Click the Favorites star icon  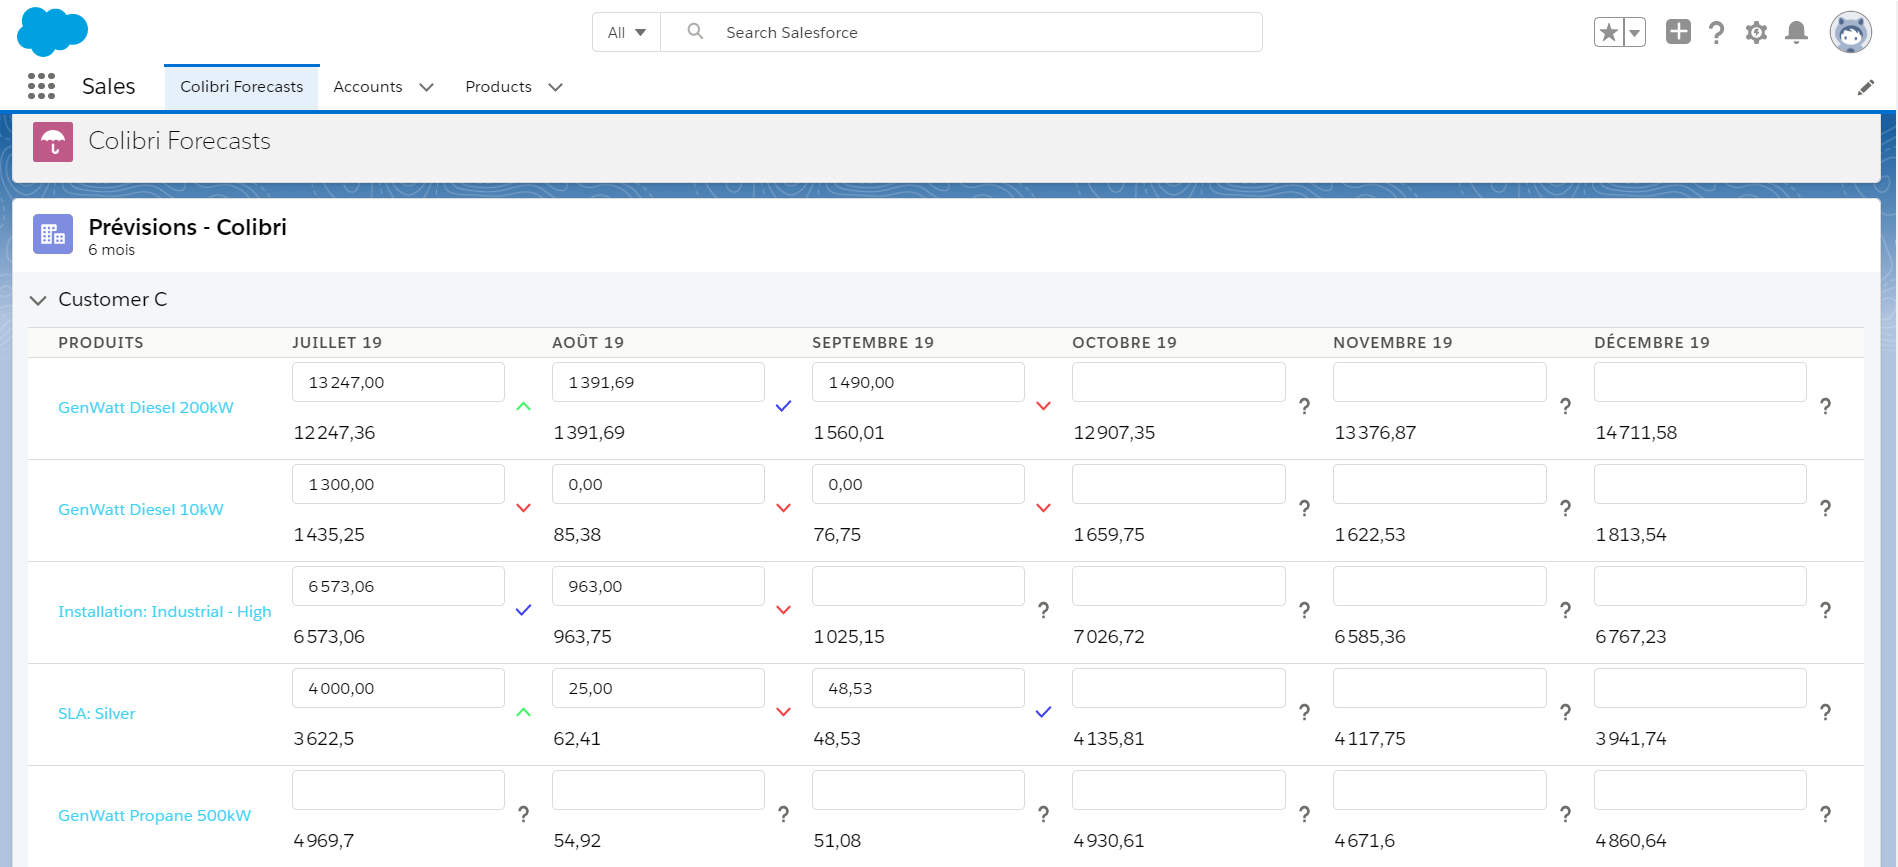[1608, 33]
